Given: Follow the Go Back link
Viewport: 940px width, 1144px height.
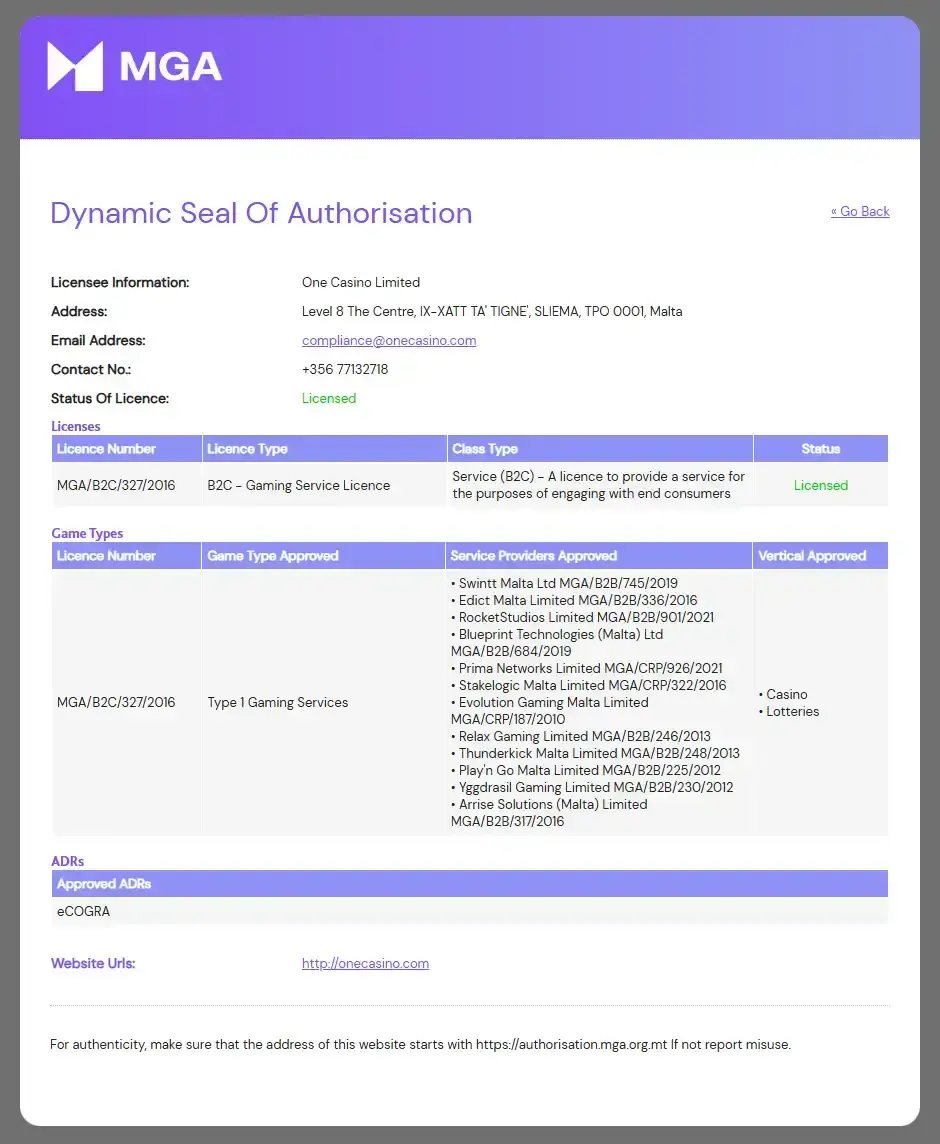Looking at the screenshot, I should click(x=860, y=212).
